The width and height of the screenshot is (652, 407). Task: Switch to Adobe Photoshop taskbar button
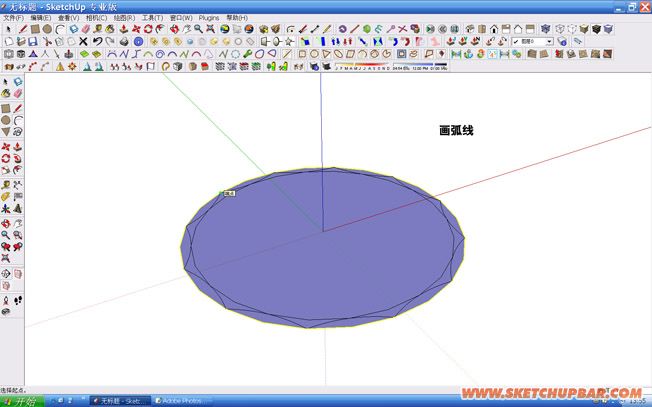[182, 401]
